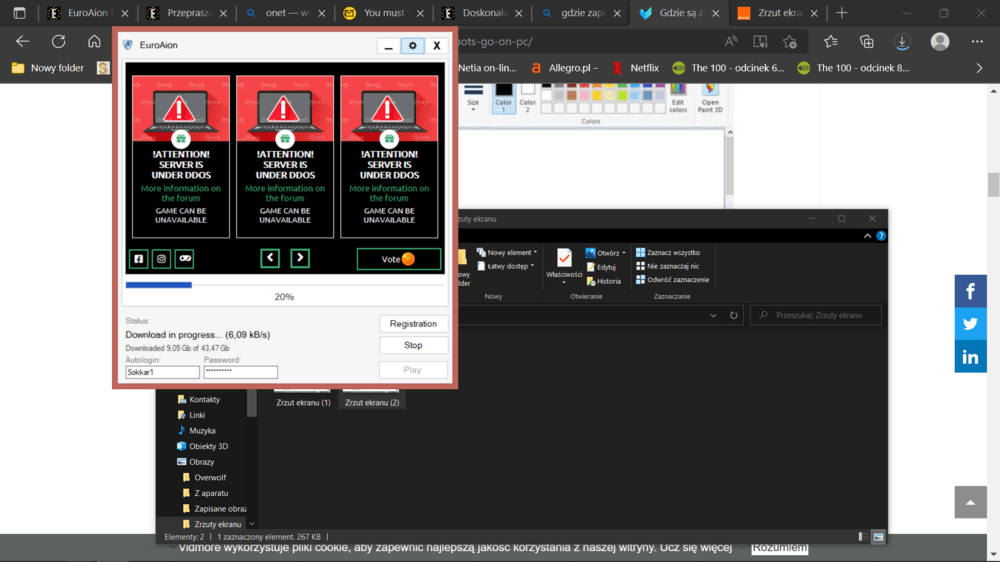Screen dimensions: 1000x562
Task: Click the gamepad icon in the launcher
Action: tap(184, 259)
